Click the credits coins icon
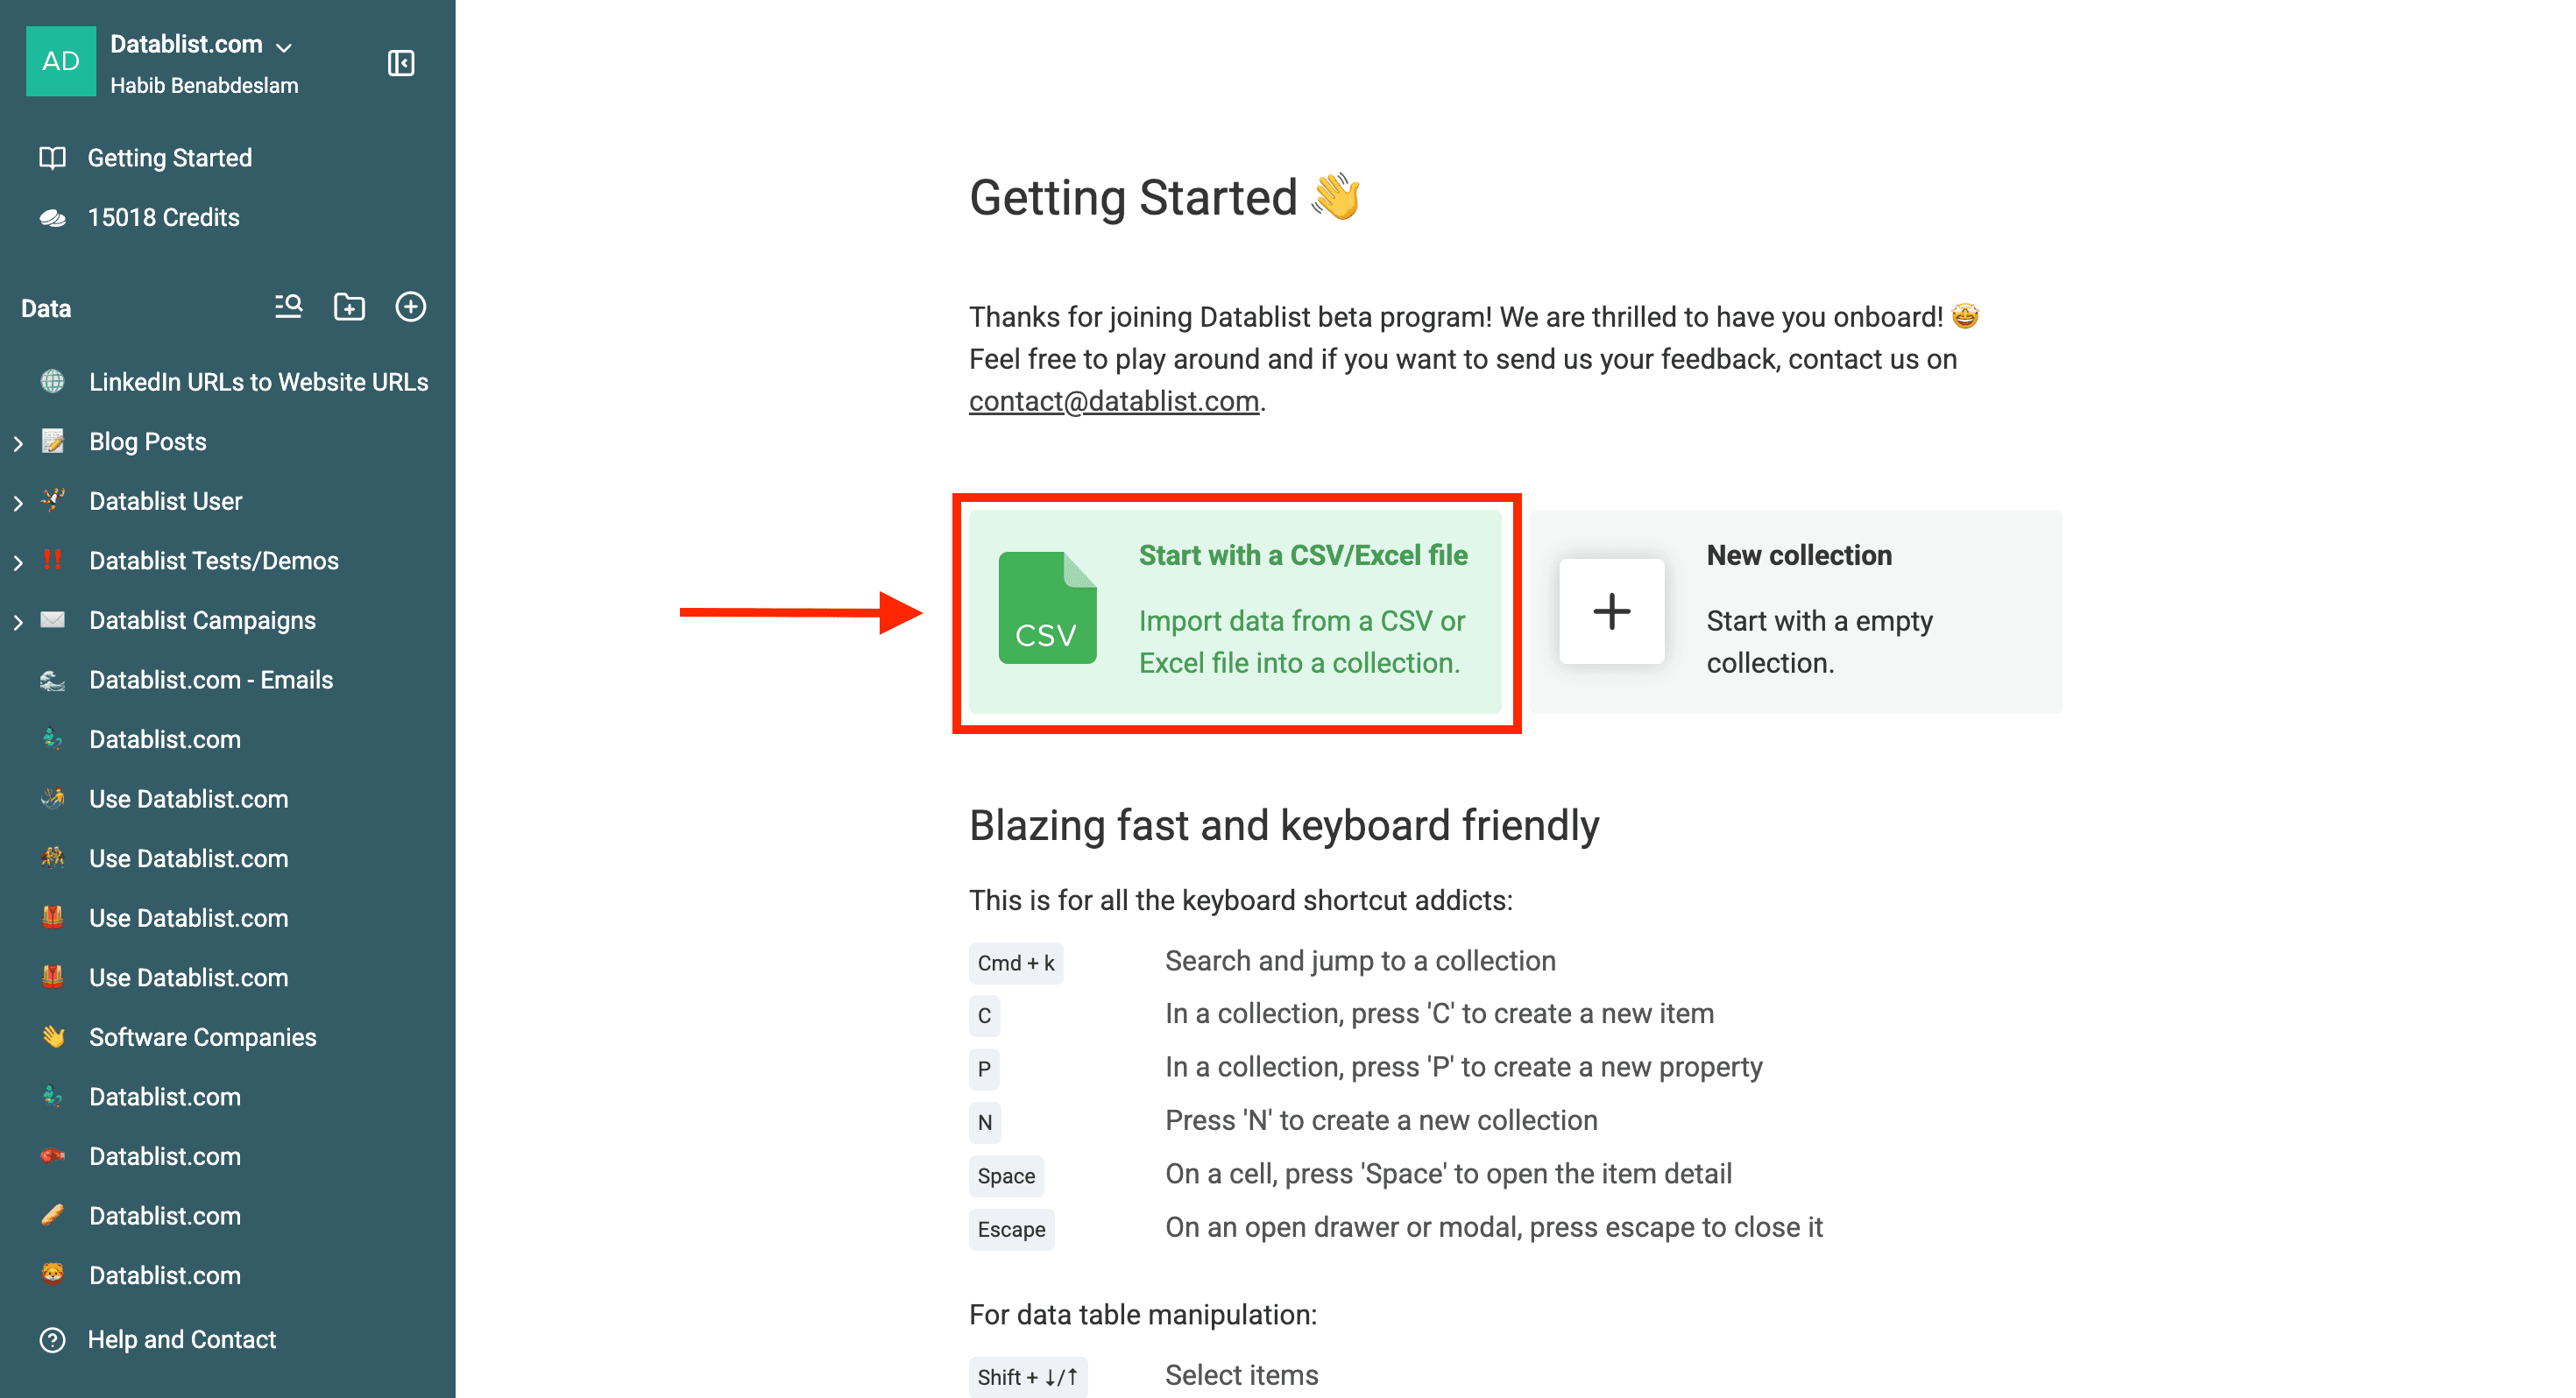The image size is (2576, 1398). pyautogui.click(x=52, y=217)
